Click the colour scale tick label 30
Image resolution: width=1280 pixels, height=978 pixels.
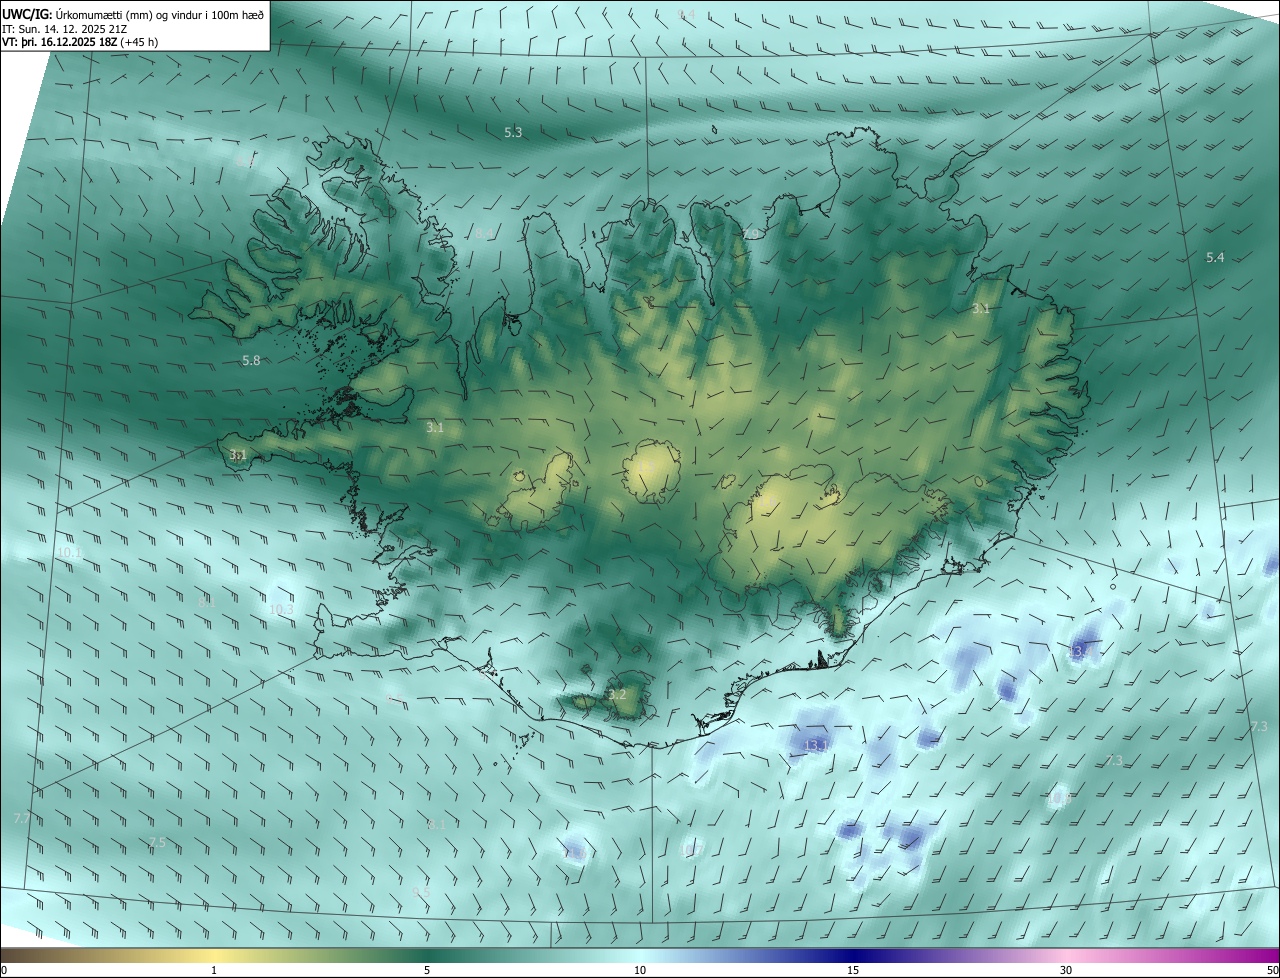[x=1066, y=971]
